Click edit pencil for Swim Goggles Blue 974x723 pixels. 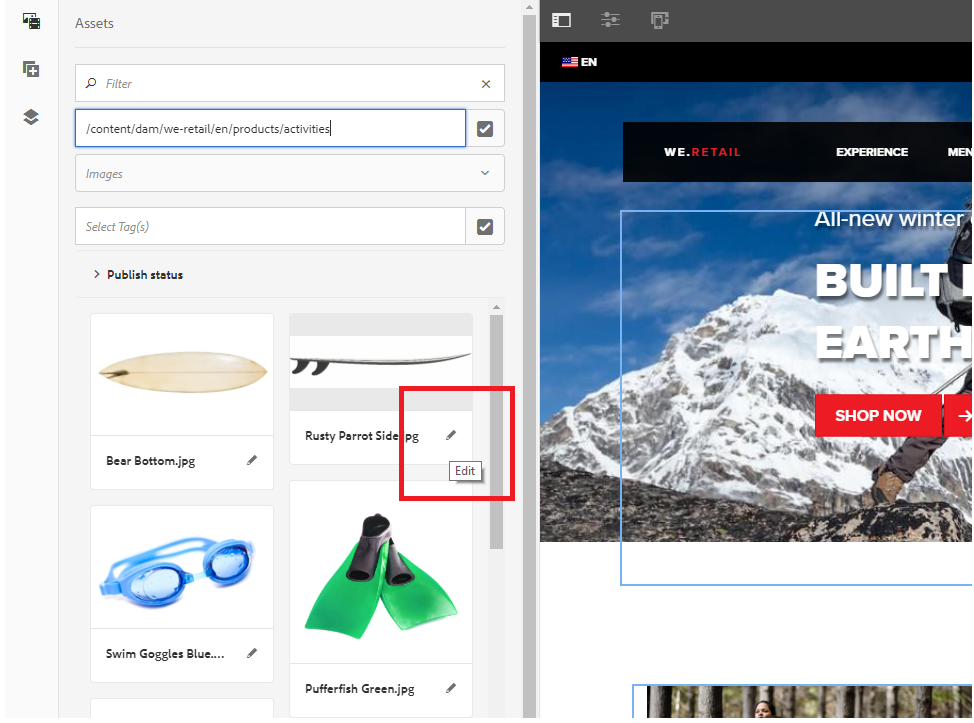(x=252, y=653)
